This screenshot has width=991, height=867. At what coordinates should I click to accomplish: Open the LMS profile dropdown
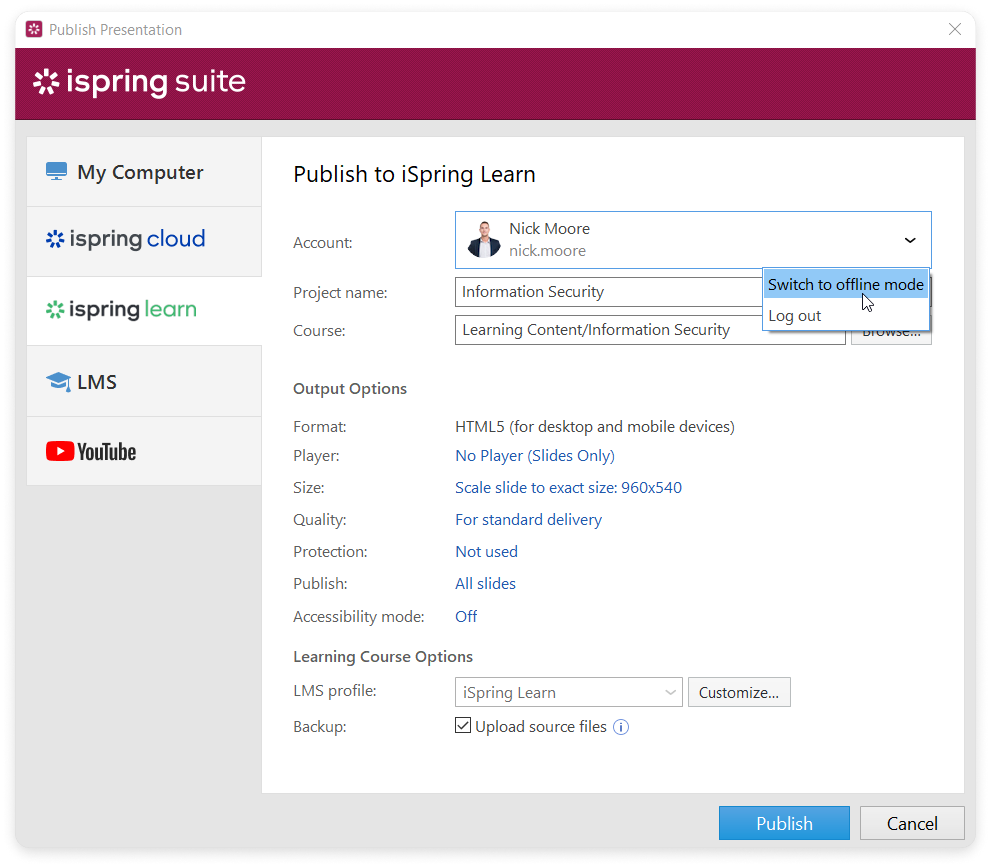click(x=568, y=693)
